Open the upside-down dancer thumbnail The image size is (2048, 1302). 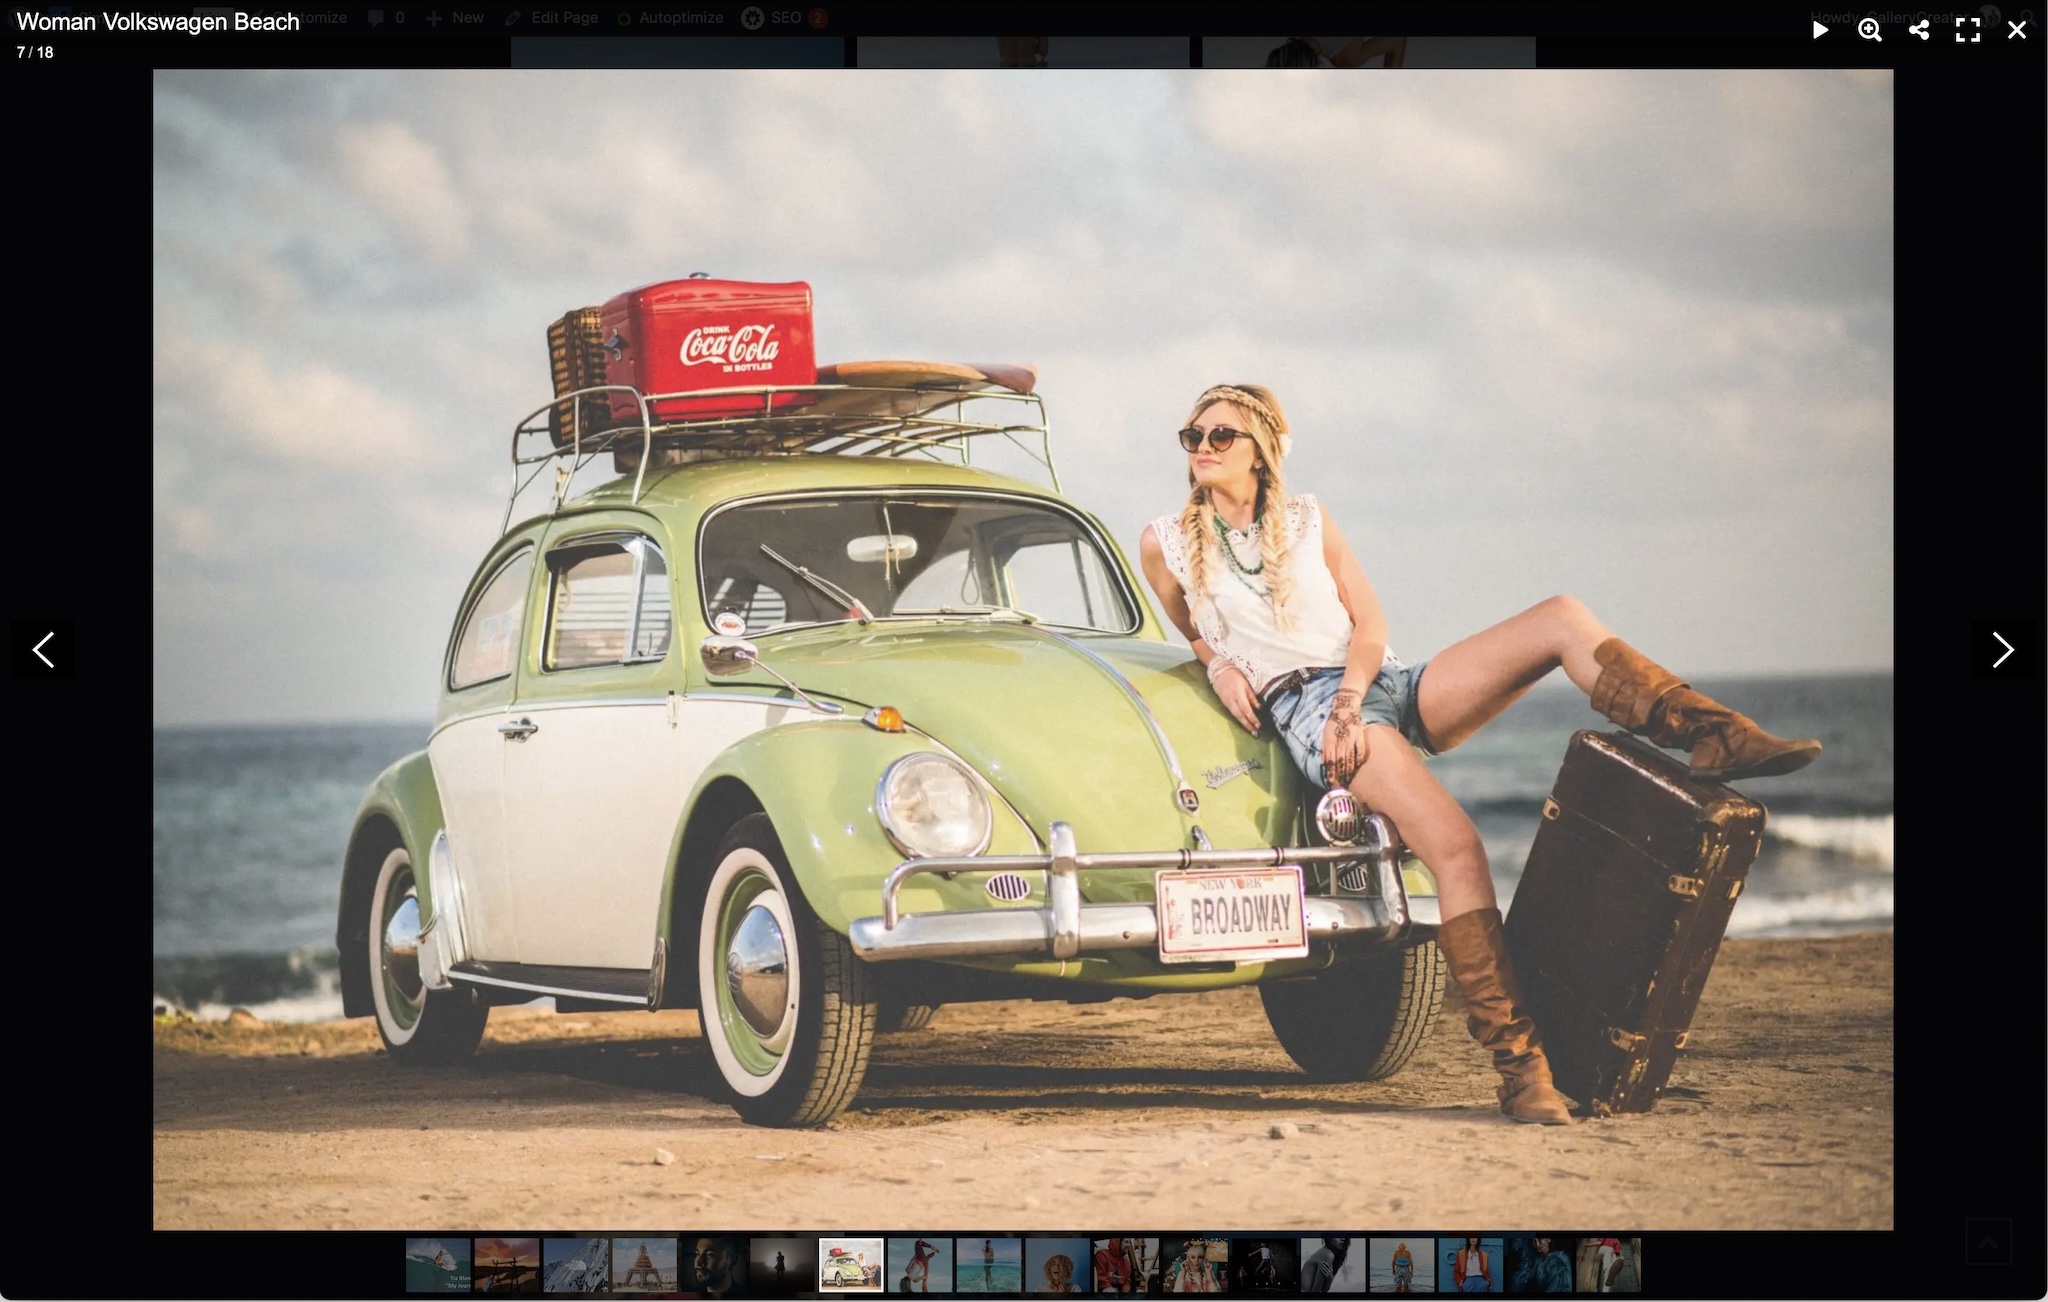(920, 1265)
